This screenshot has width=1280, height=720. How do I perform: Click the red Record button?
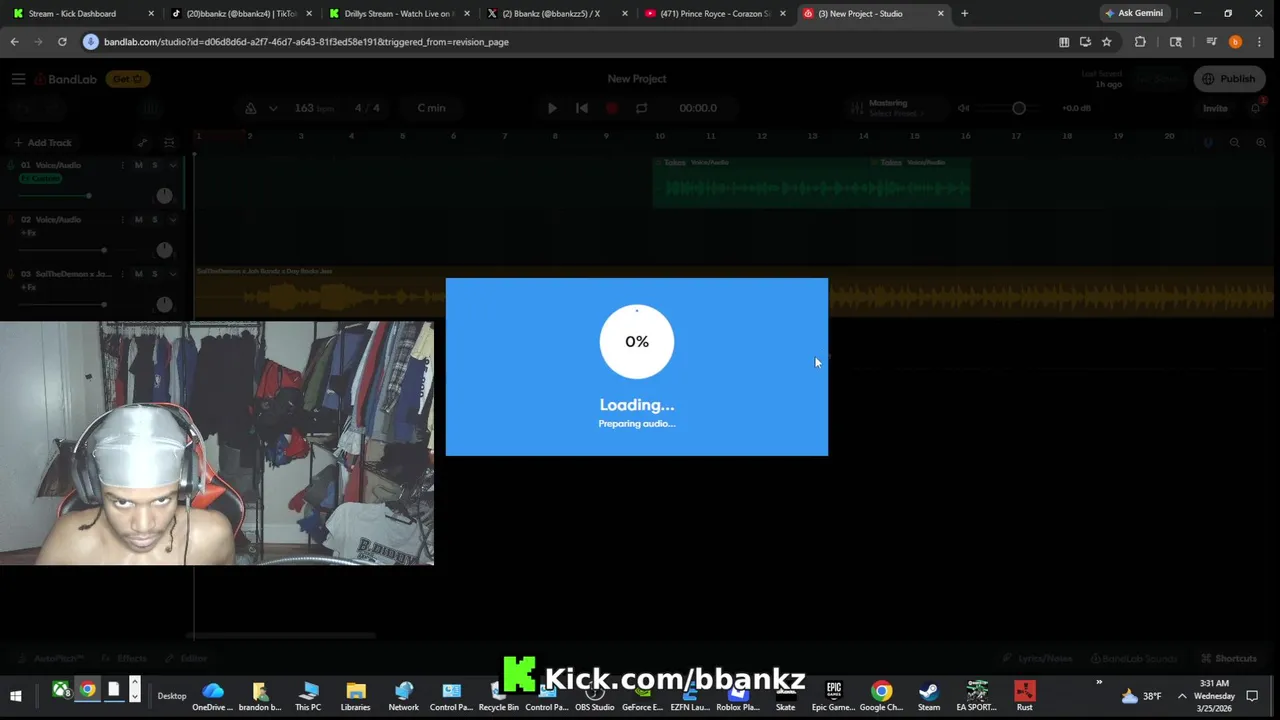point(612,108)
